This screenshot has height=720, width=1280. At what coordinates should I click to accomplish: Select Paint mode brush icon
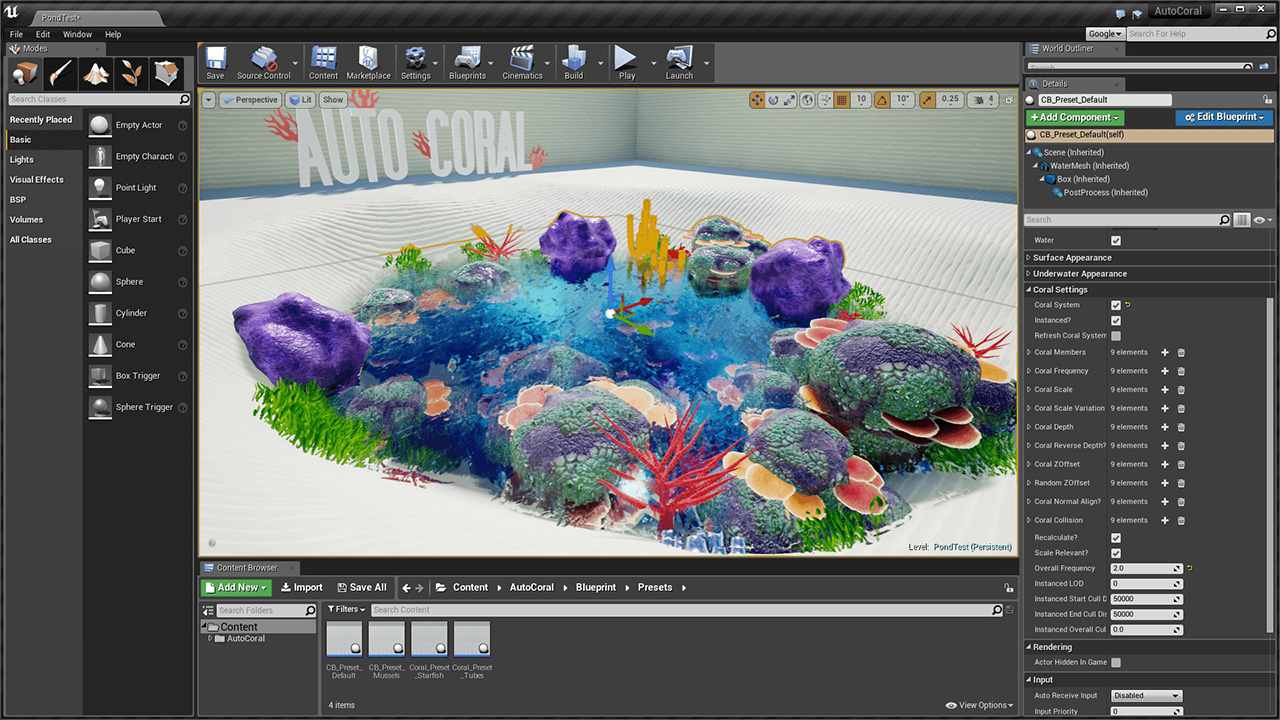click(60, 73)
